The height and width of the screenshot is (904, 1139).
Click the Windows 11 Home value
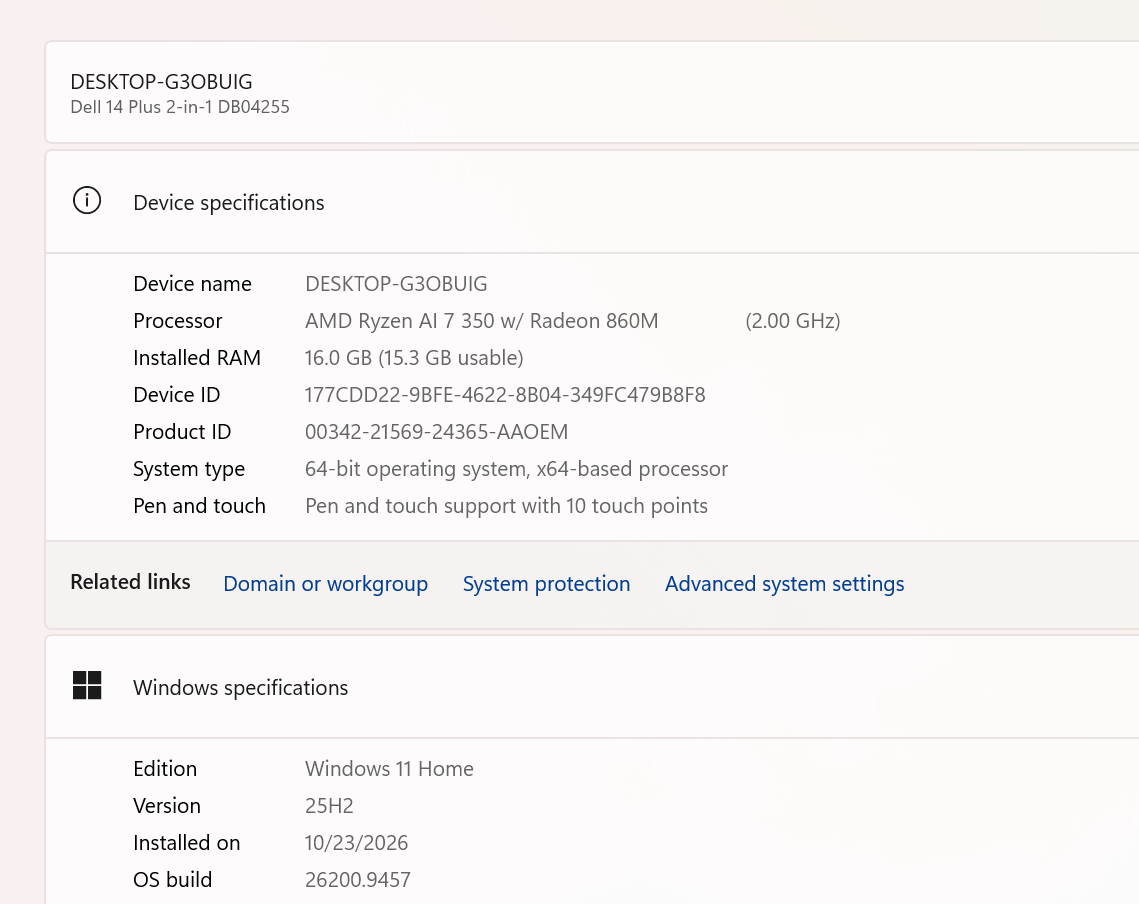pyautogui.click(x=389, y=768)
